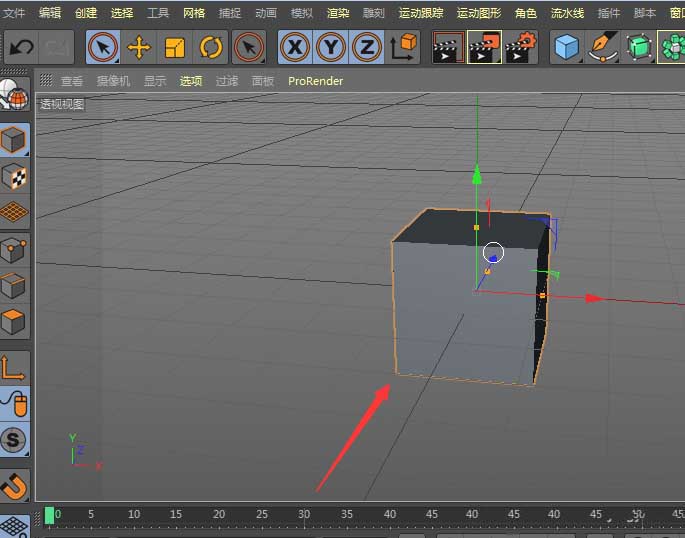
Task: Open the 创建 menu
Action: pos(86,13)
